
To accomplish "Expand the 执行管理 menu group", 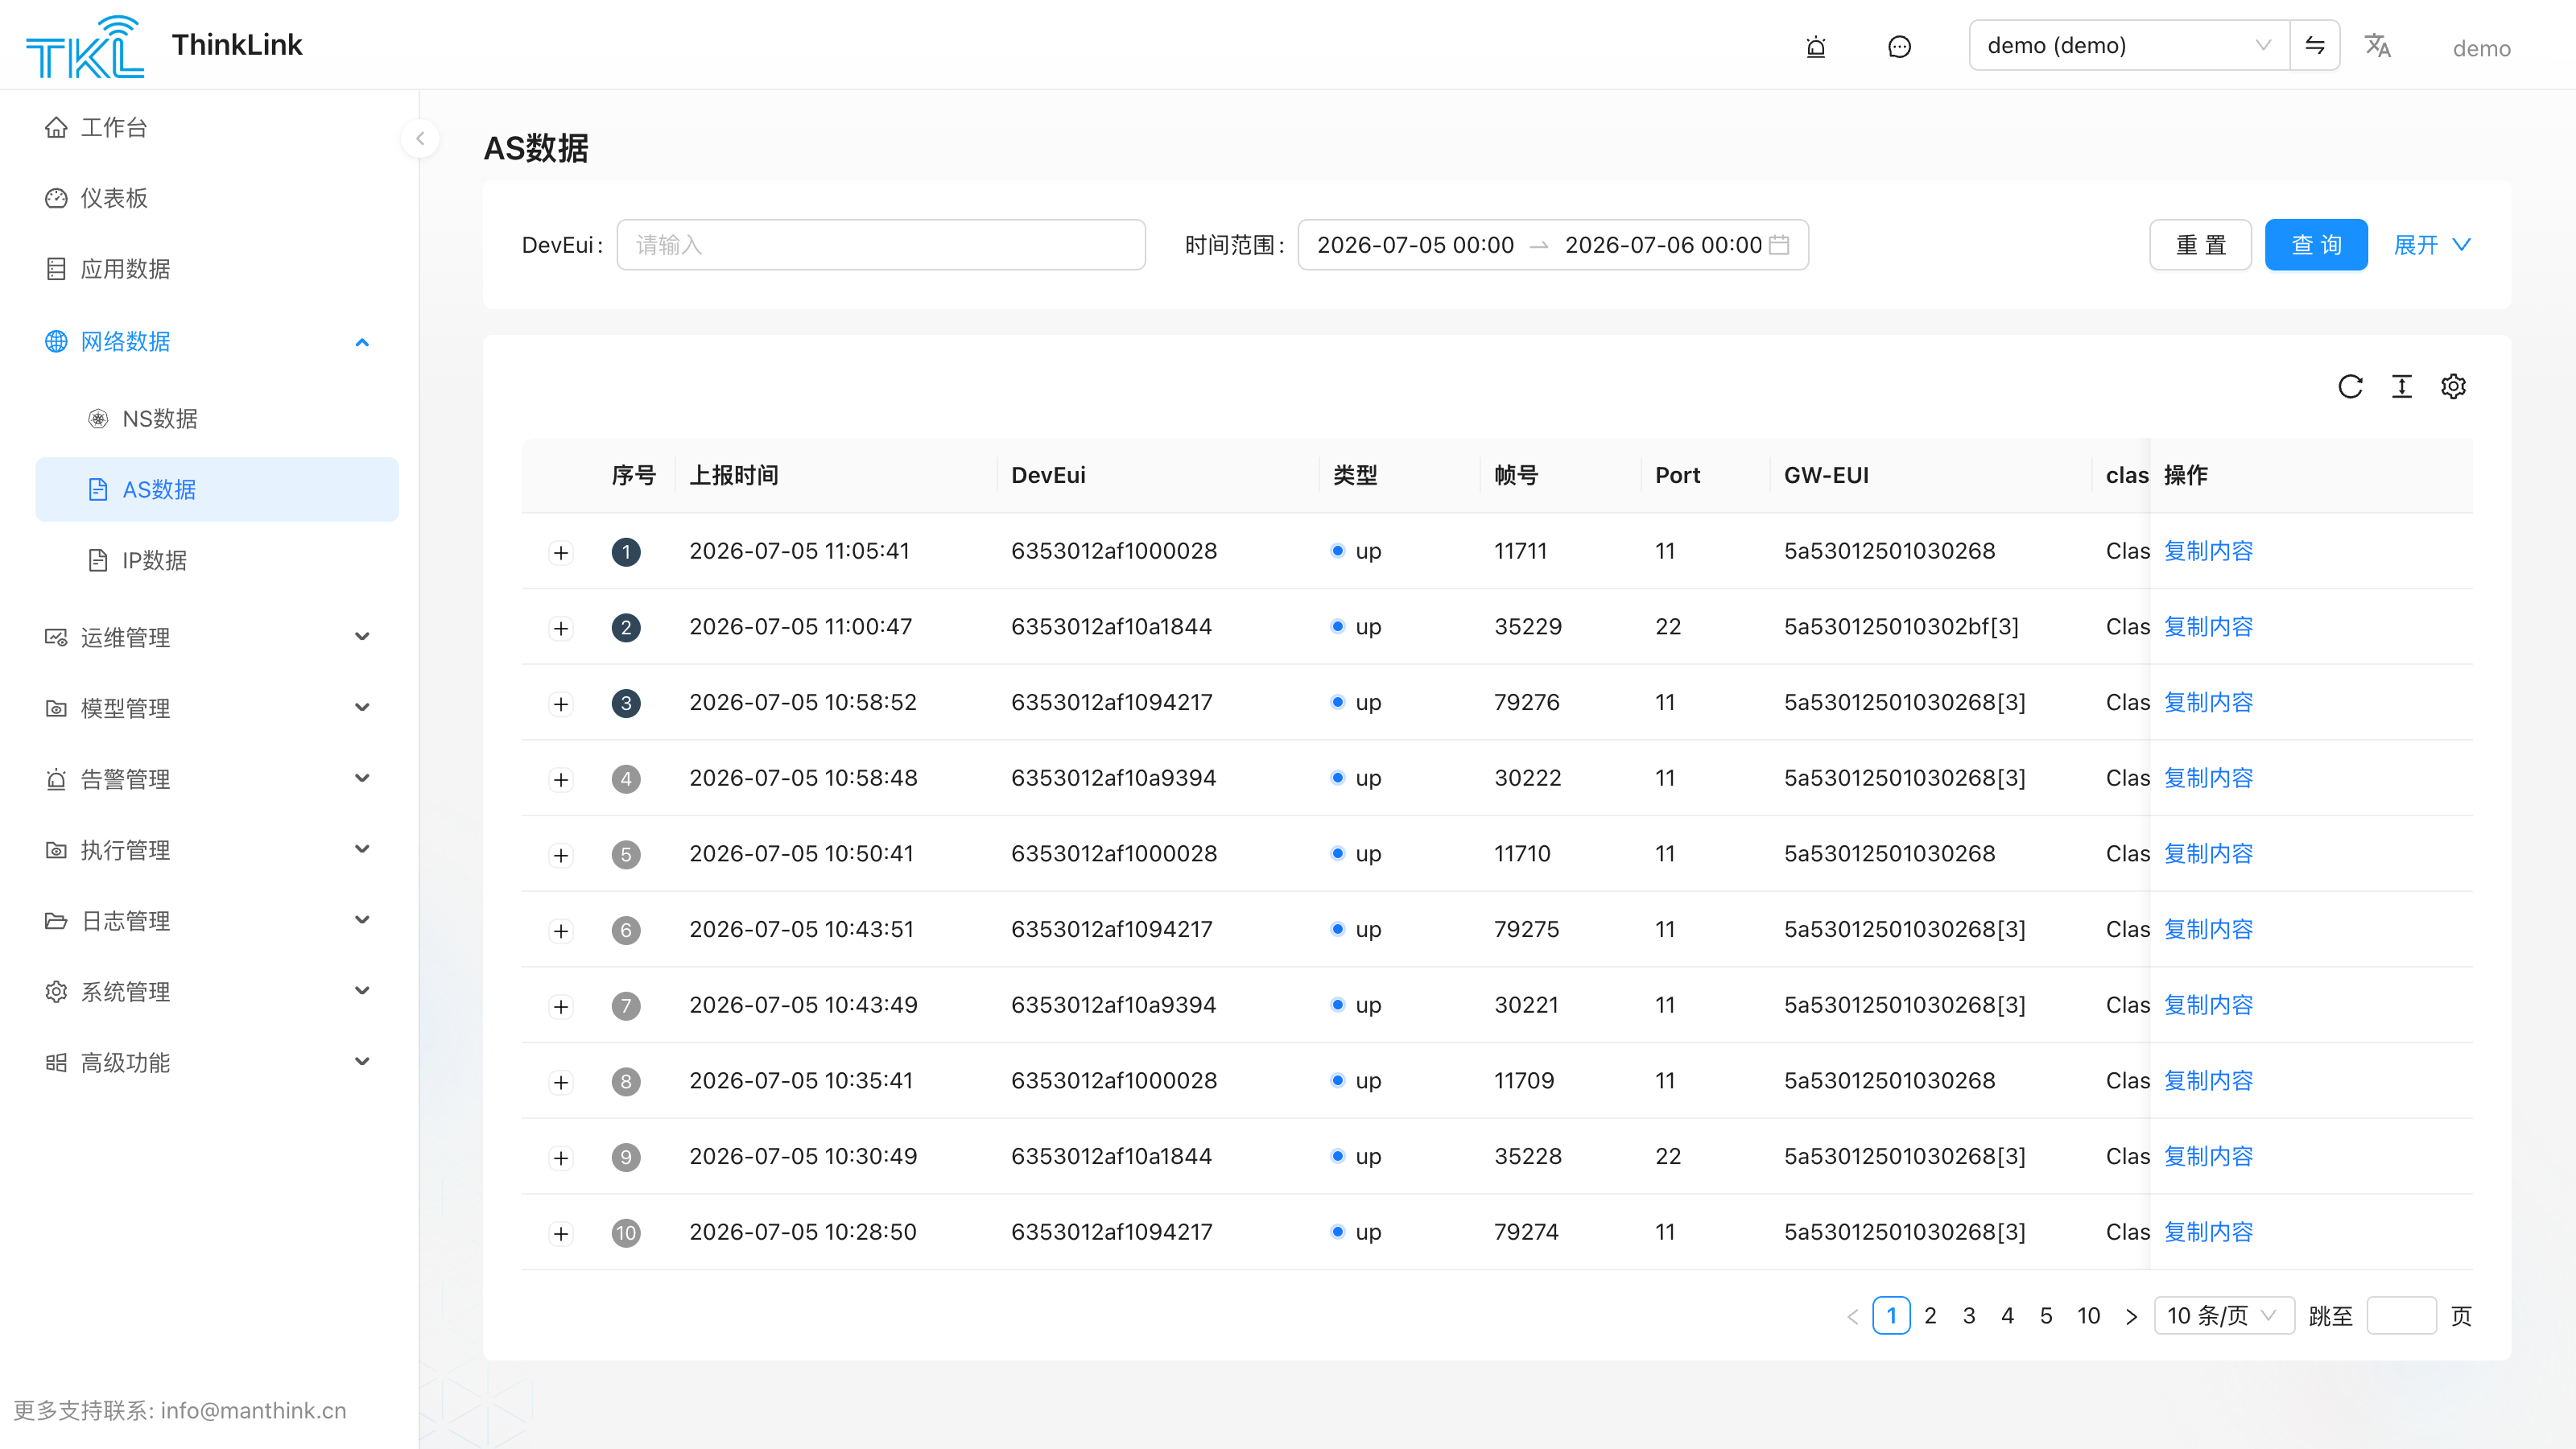I will [x=362, y=850].
